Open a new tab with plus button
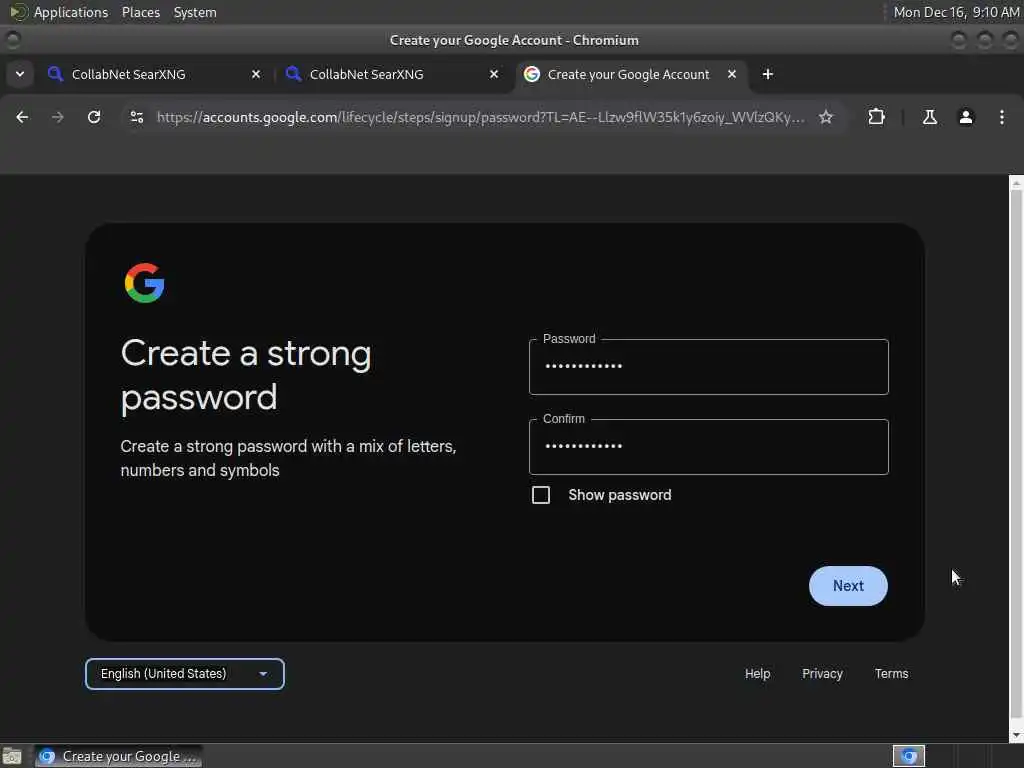This screenshot has height=768, width=1024. click(768, 74)
